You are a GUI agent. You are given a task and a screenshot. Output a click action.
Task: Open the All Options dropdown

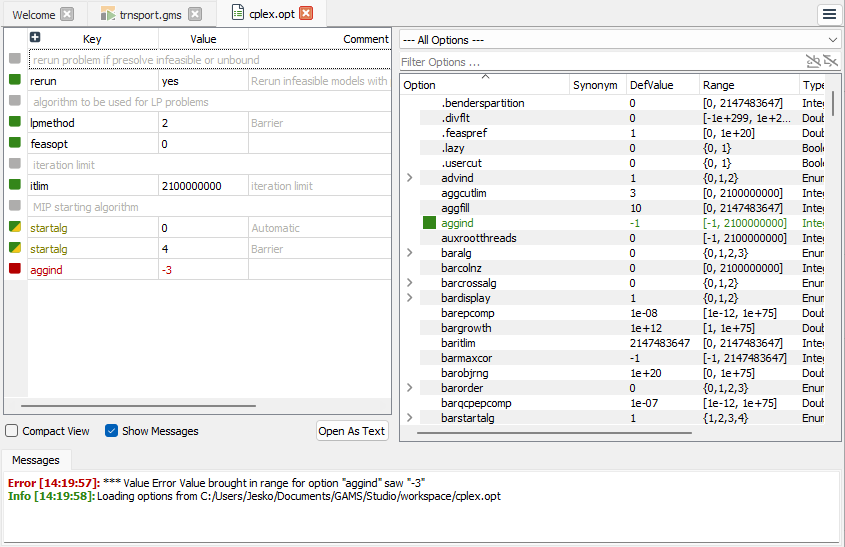pos(619,39)
